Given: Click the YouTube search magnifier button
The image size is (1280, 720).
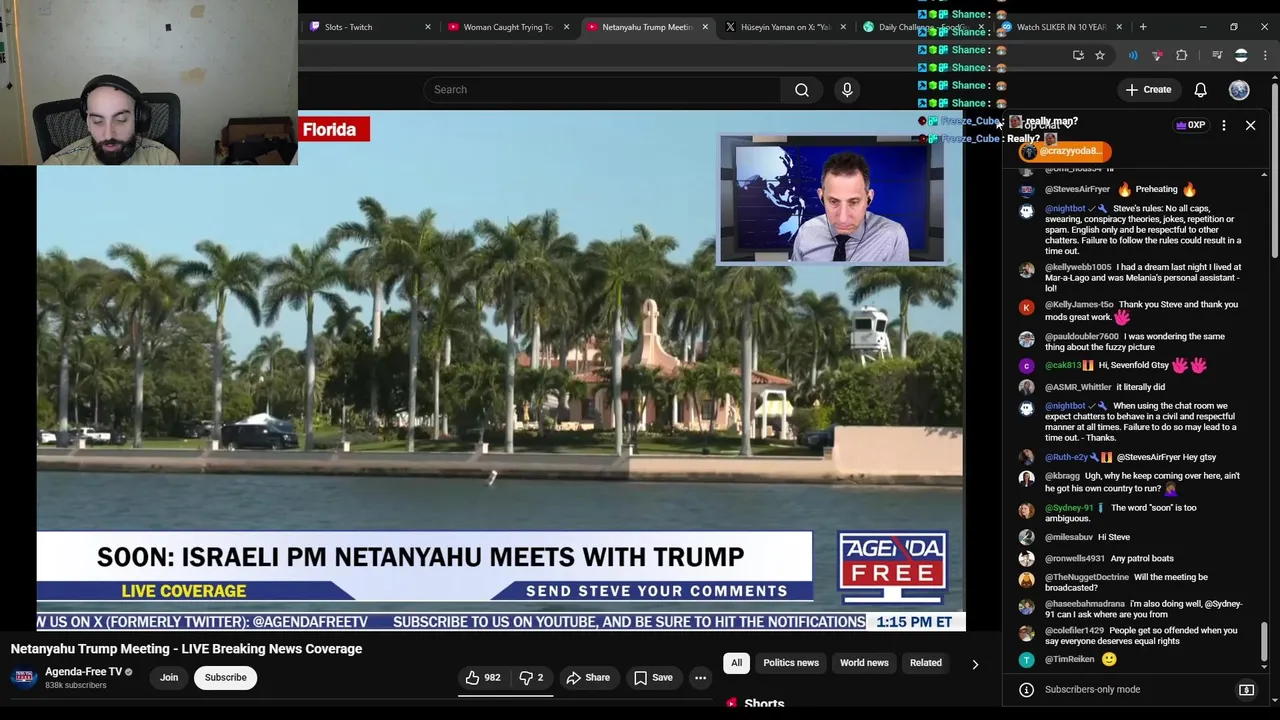Looking at the screenshot, I should click(802, 90).
